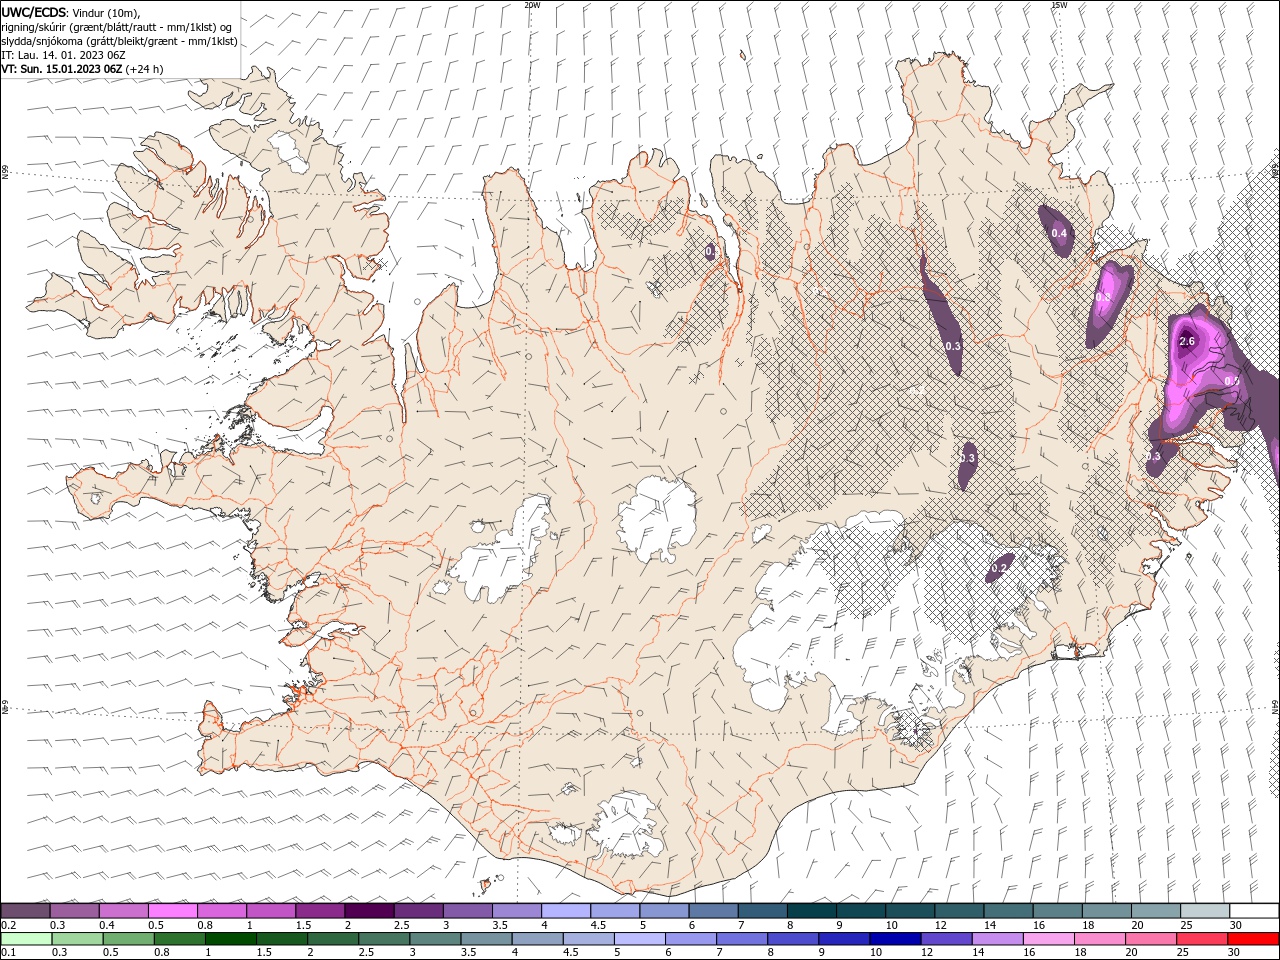The width and height of the screenshot is (1280, 960).
Task: Select the lower legend green swatch between 0.5 and 0.8
Action: point(129,939)
